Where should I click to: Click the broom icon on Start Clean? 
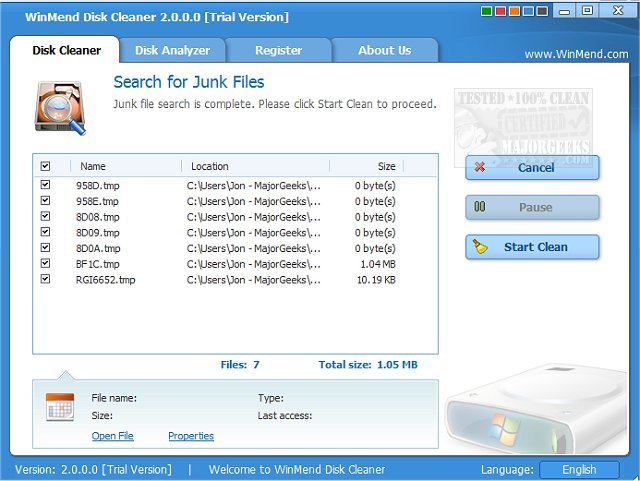click(480, 246)
